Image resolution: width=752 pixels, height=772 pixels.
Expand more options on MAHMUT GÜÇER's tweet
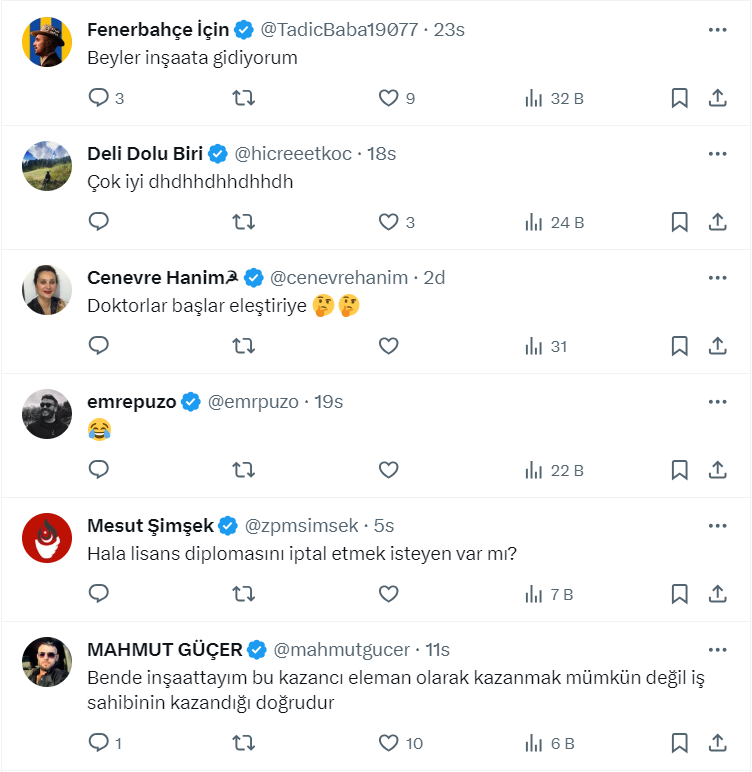(717, 649)
